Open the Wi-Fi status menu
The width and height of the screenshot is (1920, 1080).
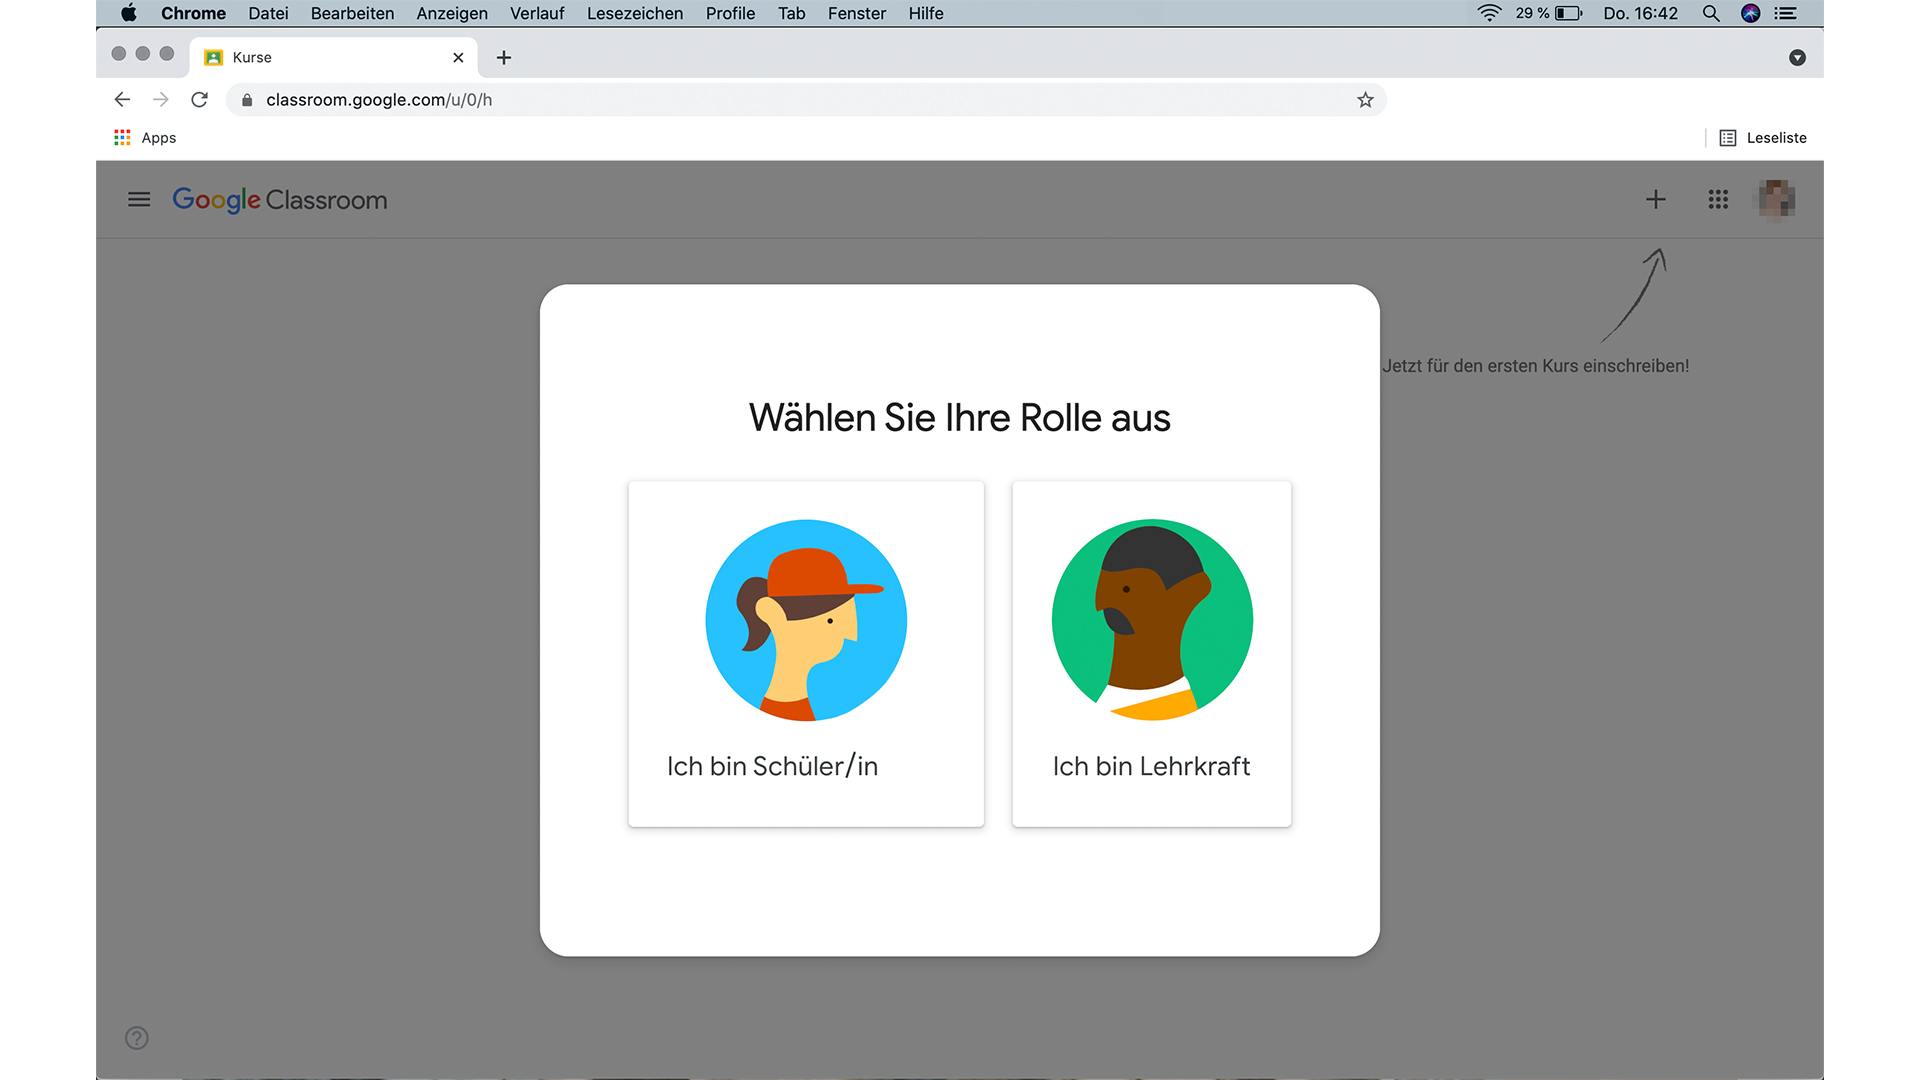pyautogui.click(x=1488, y=13)
